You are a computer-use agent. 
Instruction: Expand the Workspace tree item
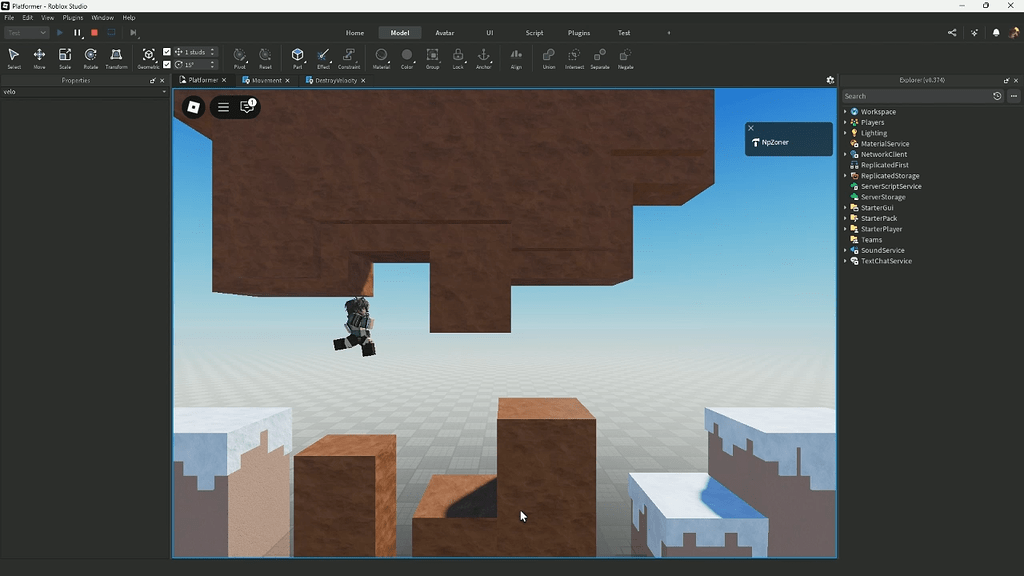click(845, 111)
